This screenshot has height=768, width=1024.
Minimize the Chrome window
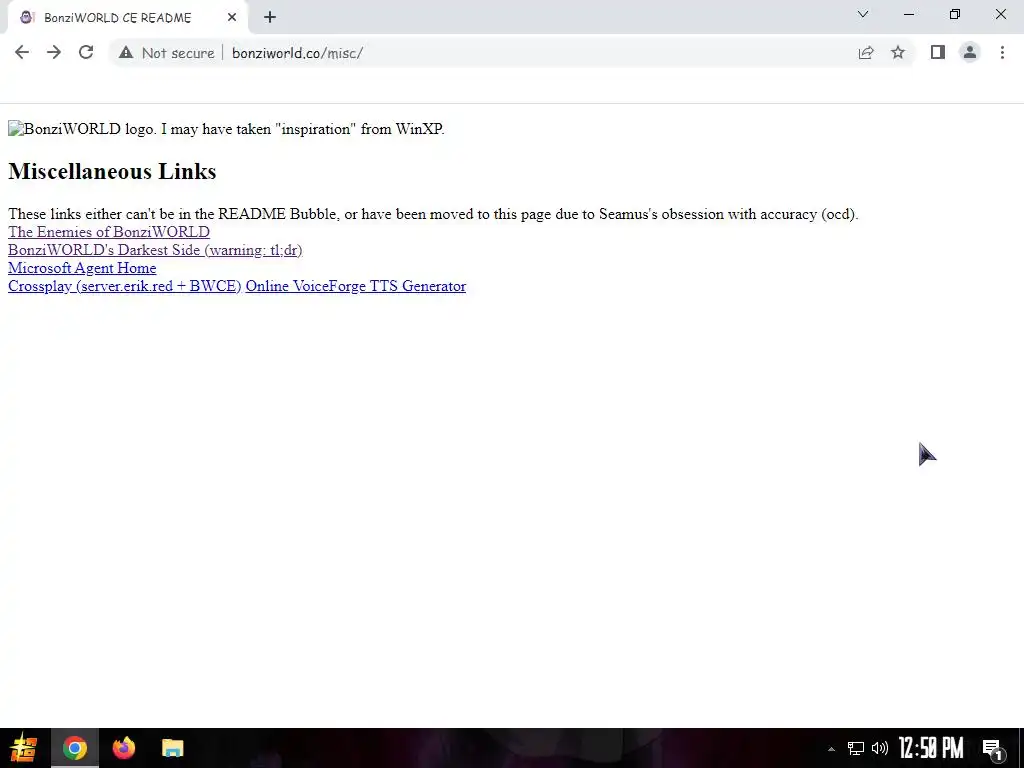pos(909,14)
